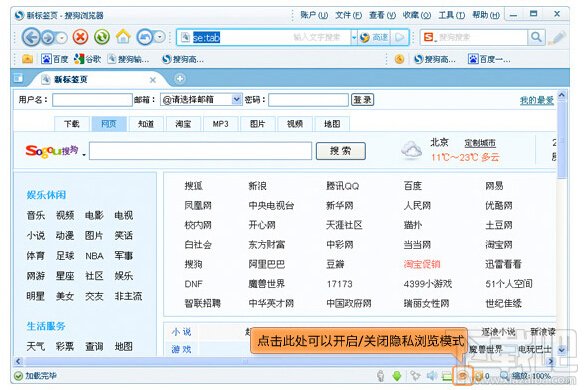
Task: Click the pin icon in status bar
Action: click(415, 375)
